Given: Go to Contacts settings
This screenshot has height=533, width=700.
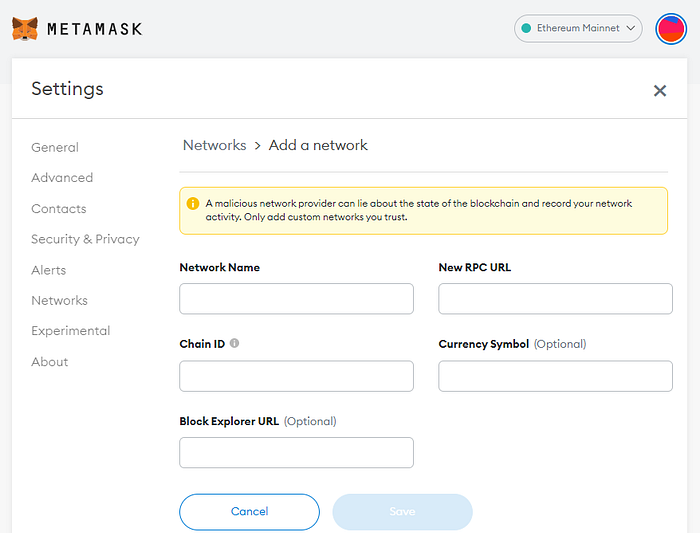Looking at the screenshot, I should point(59,209).
